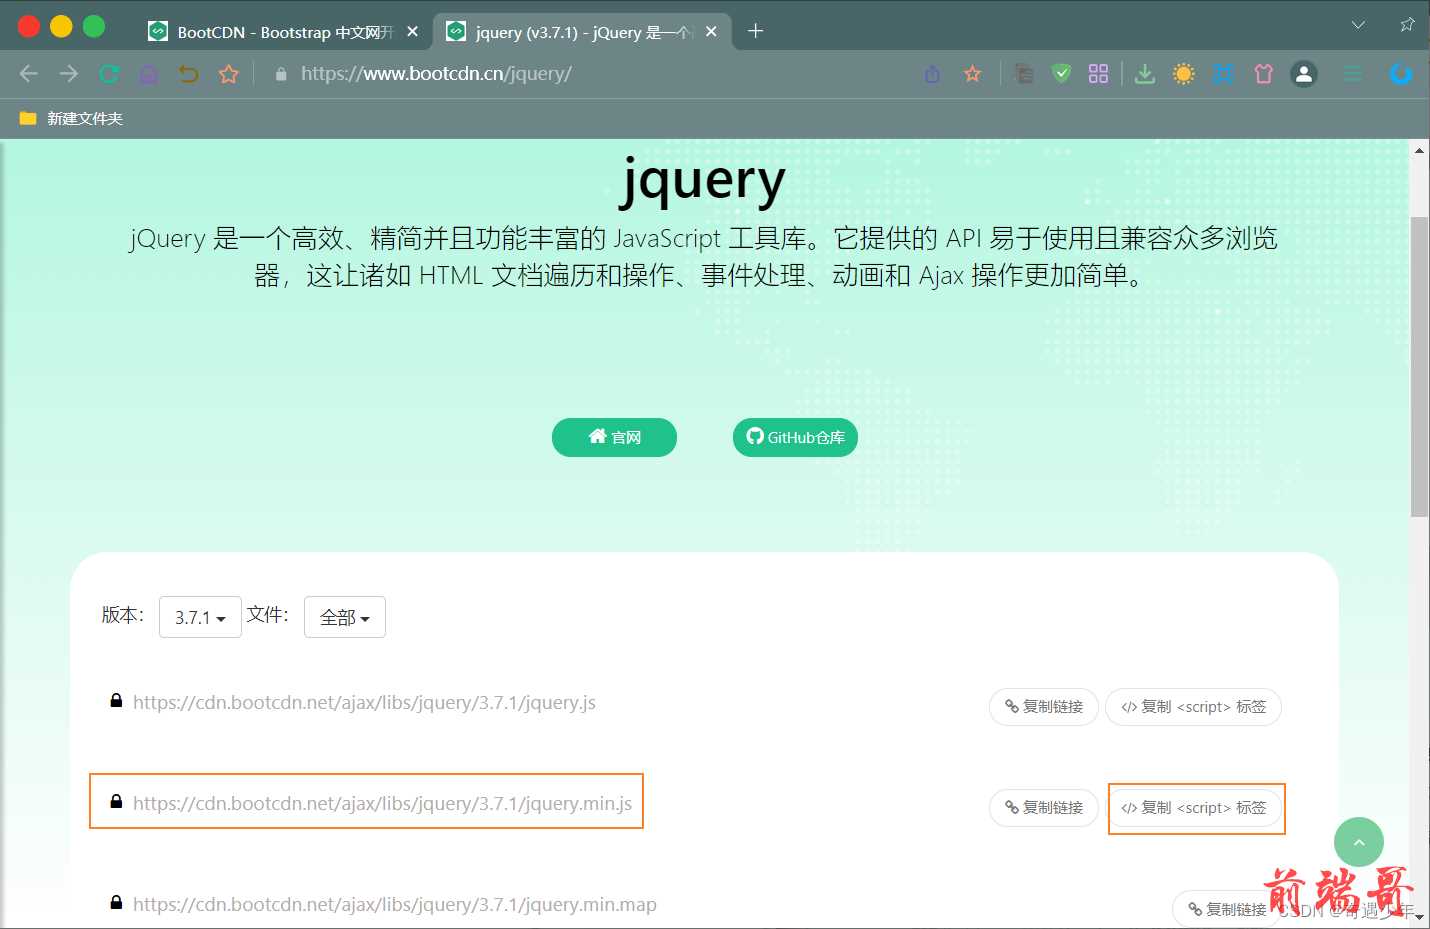Open the 官网 official site button
The width and height of the screenshot is (1430, 929).
tap(614, 437)
